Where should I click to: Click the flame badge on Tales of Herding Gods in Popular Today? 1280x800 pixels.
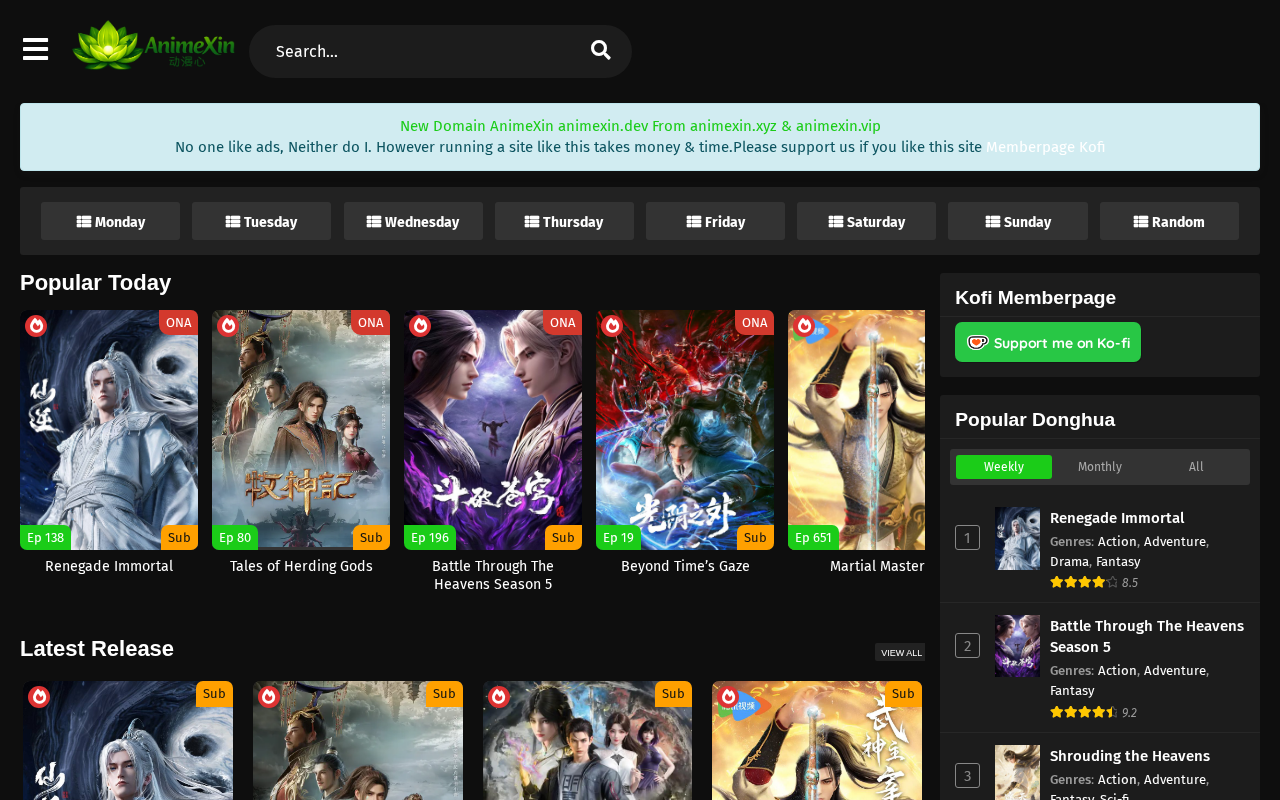pyautogui.click(x=228, y=326)
